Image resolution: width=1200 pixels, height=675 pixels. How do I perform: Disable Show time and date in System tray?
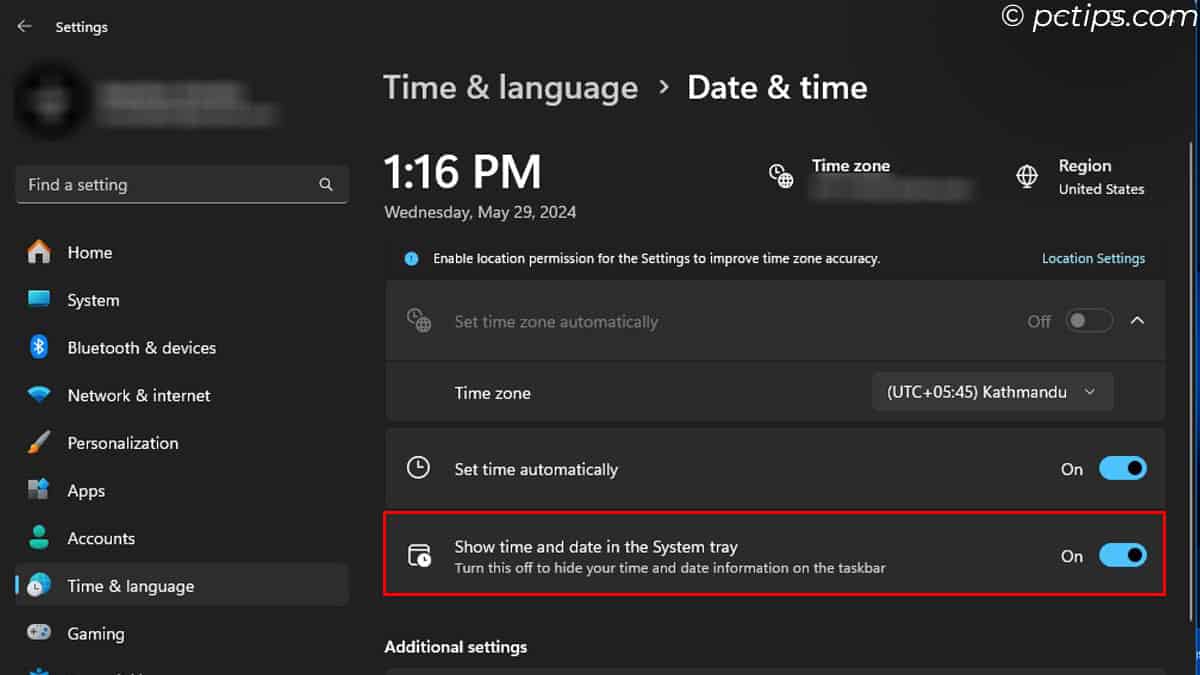1122,556
